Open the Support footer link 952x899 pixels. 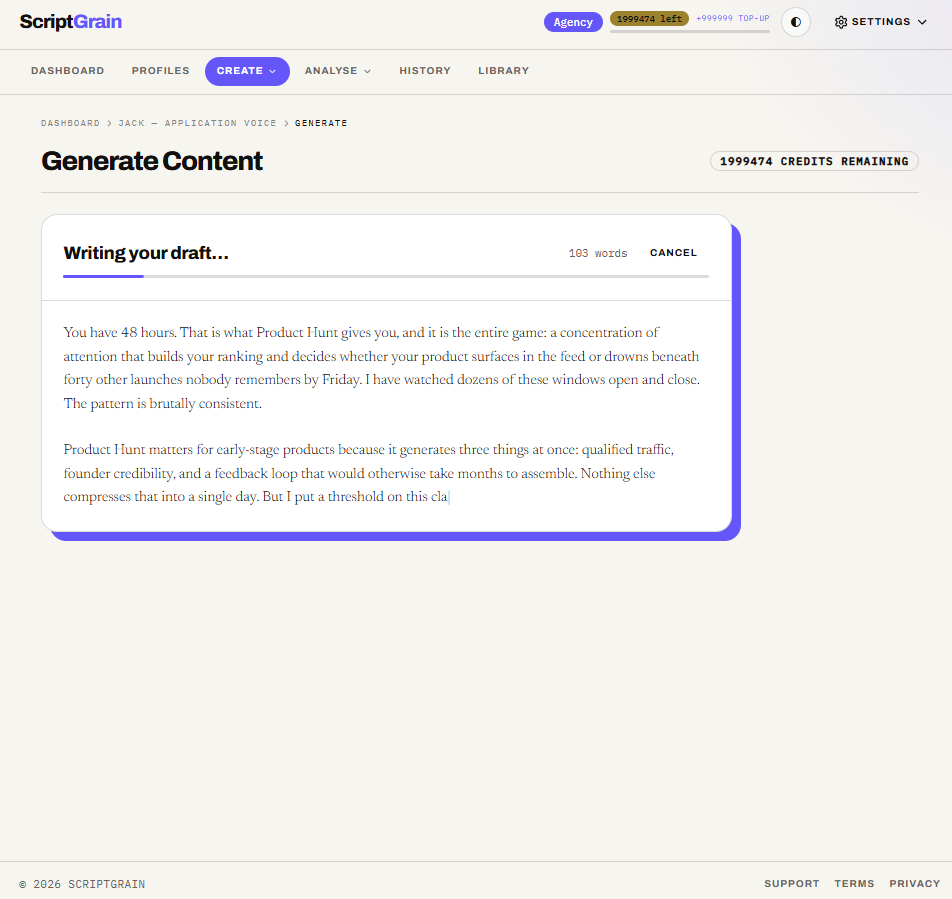(791, 883)
